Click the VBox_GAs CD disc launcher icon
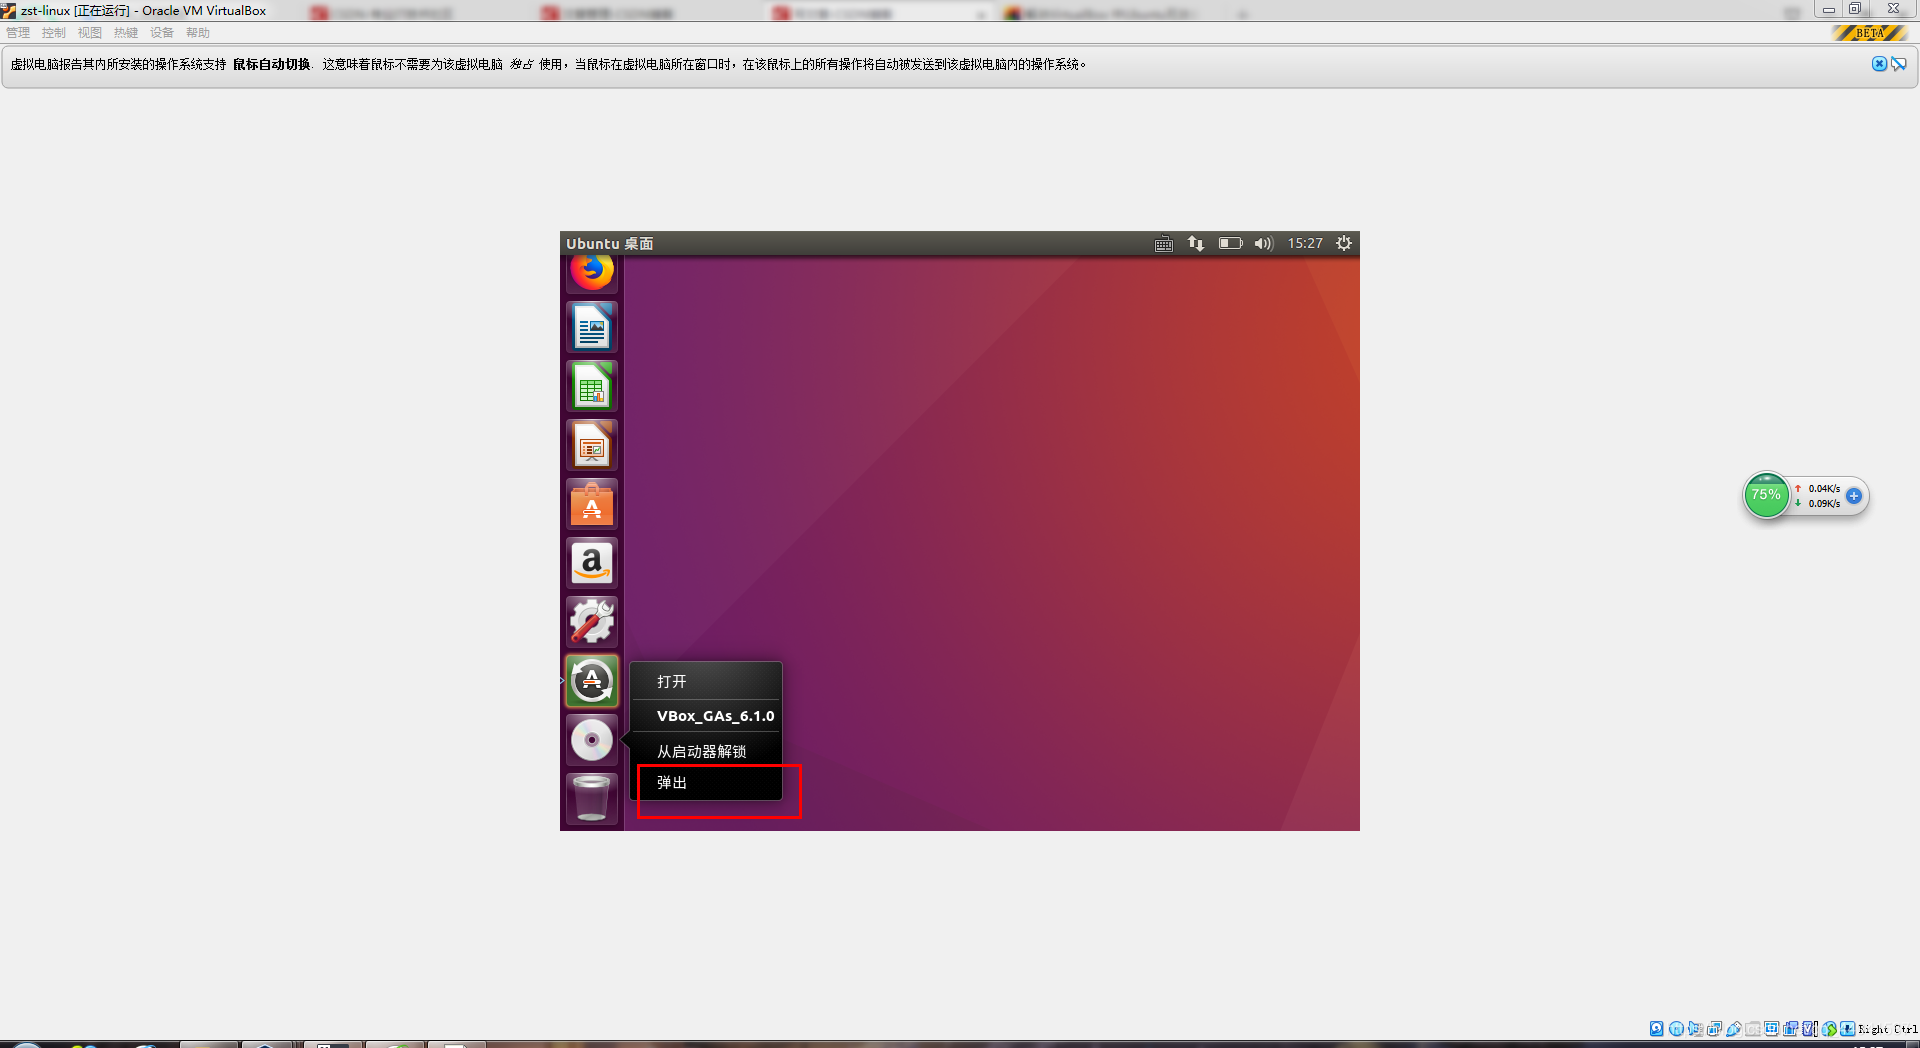 (x=592, y=740)
